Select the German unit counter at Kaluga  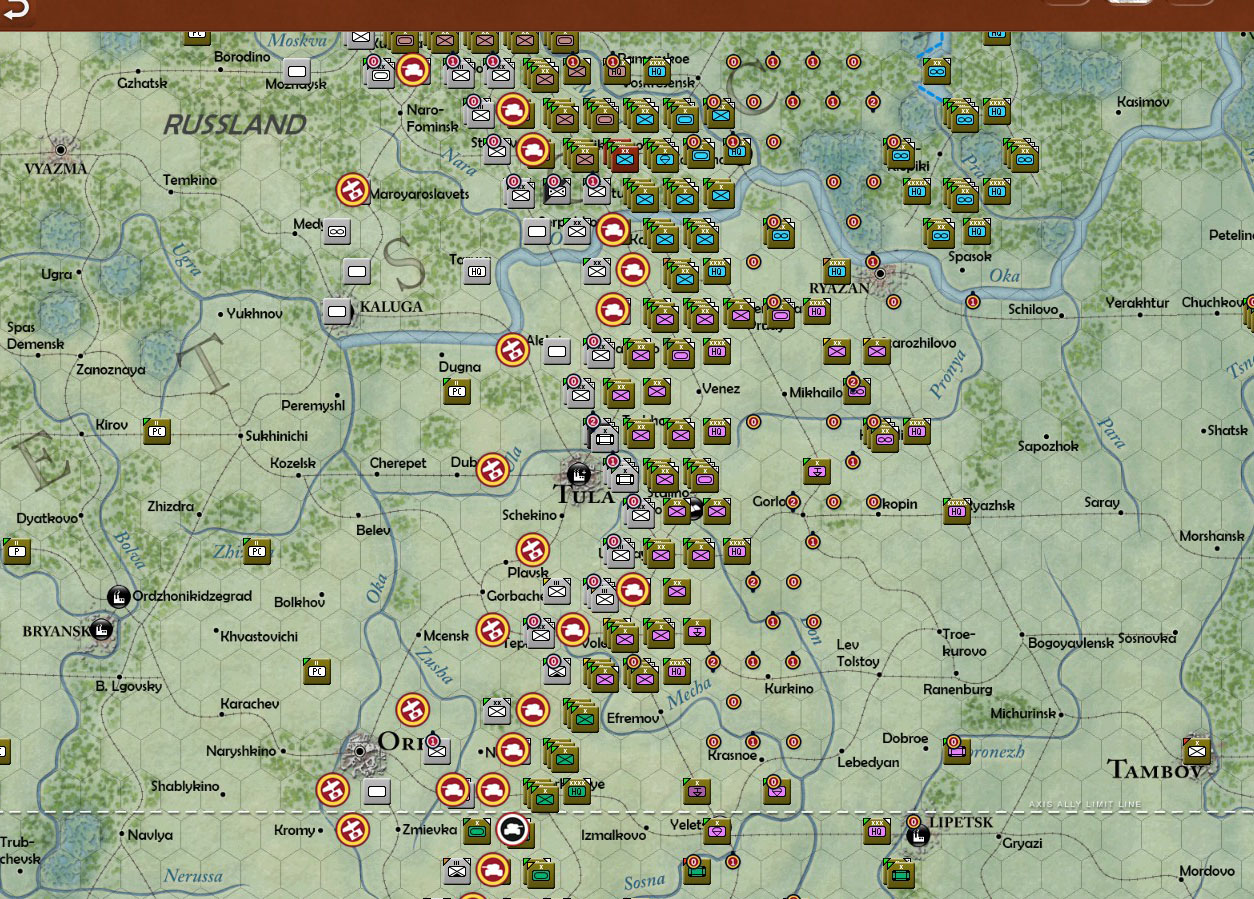pyautogui.click(x=338, y=311)
